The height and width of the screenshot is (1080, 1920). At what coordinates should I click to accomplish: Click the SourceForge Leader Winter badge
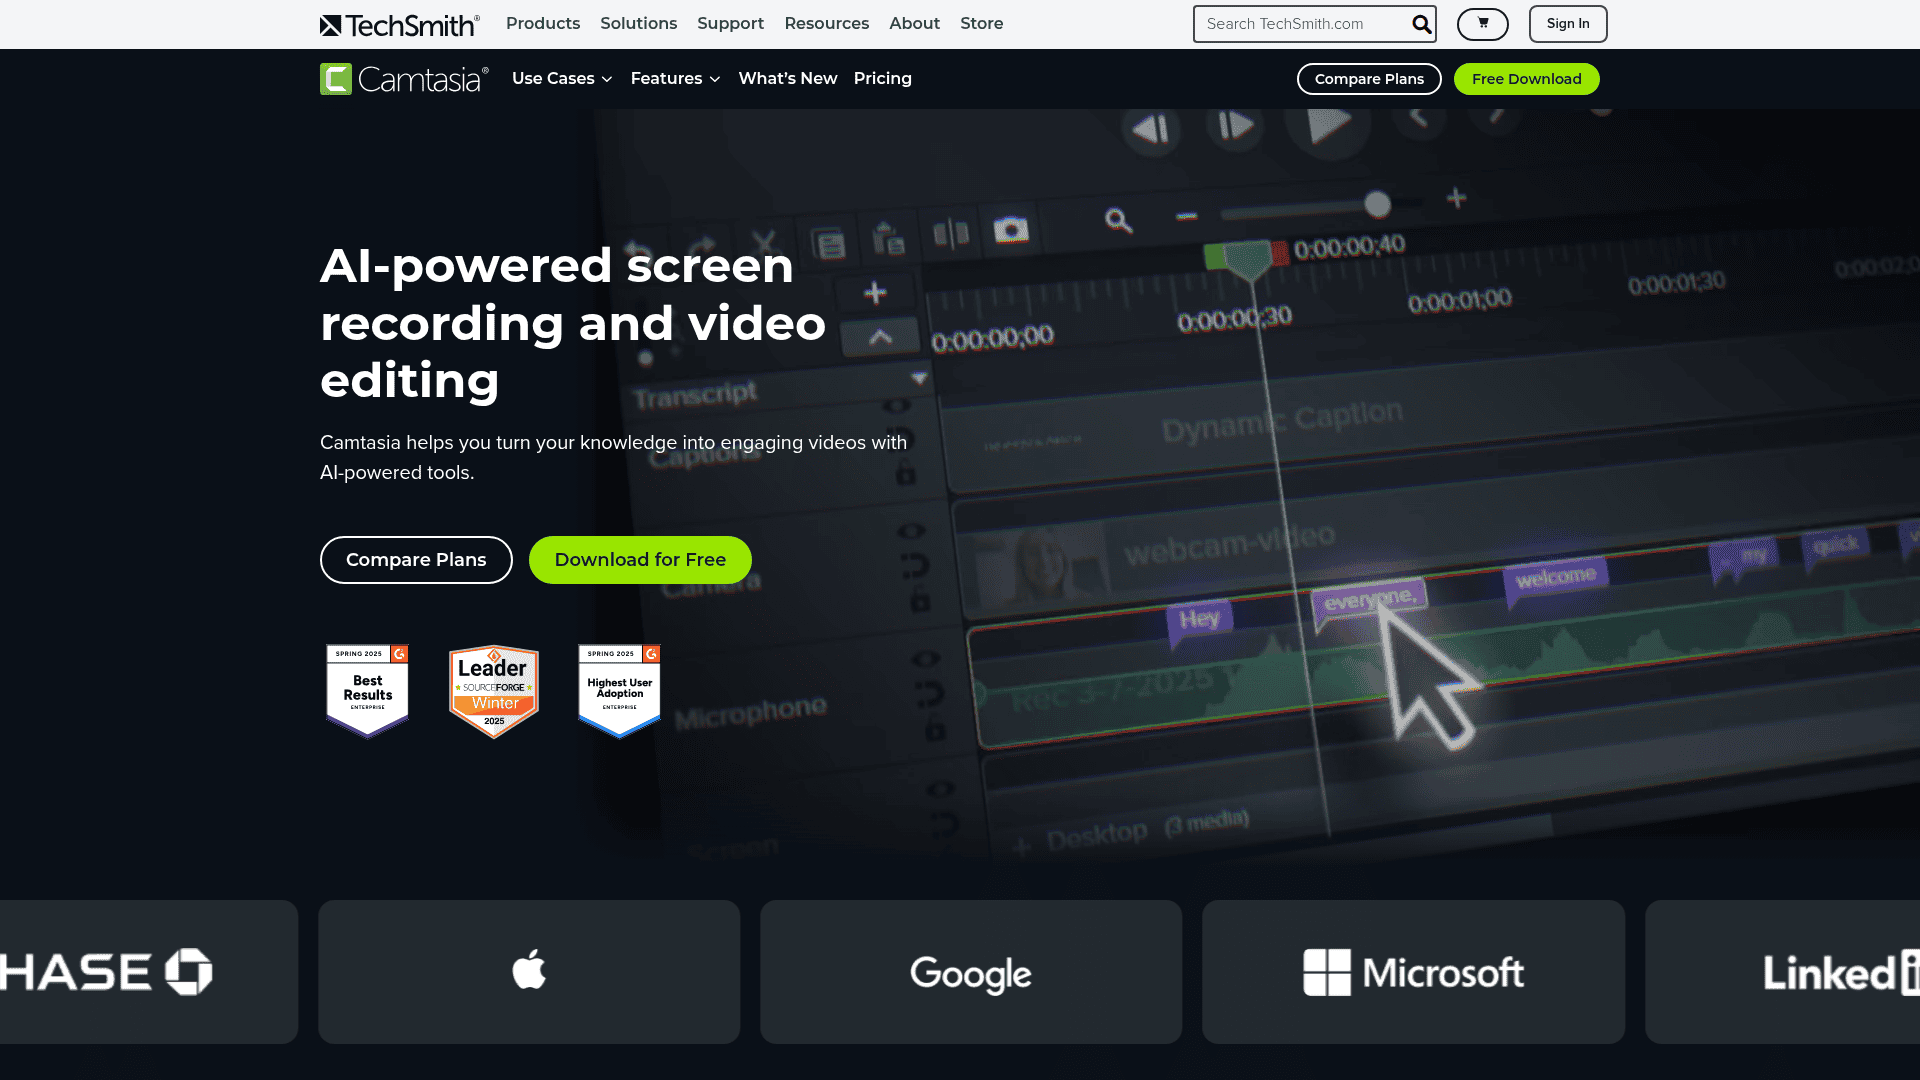click(x=494, y=691)
